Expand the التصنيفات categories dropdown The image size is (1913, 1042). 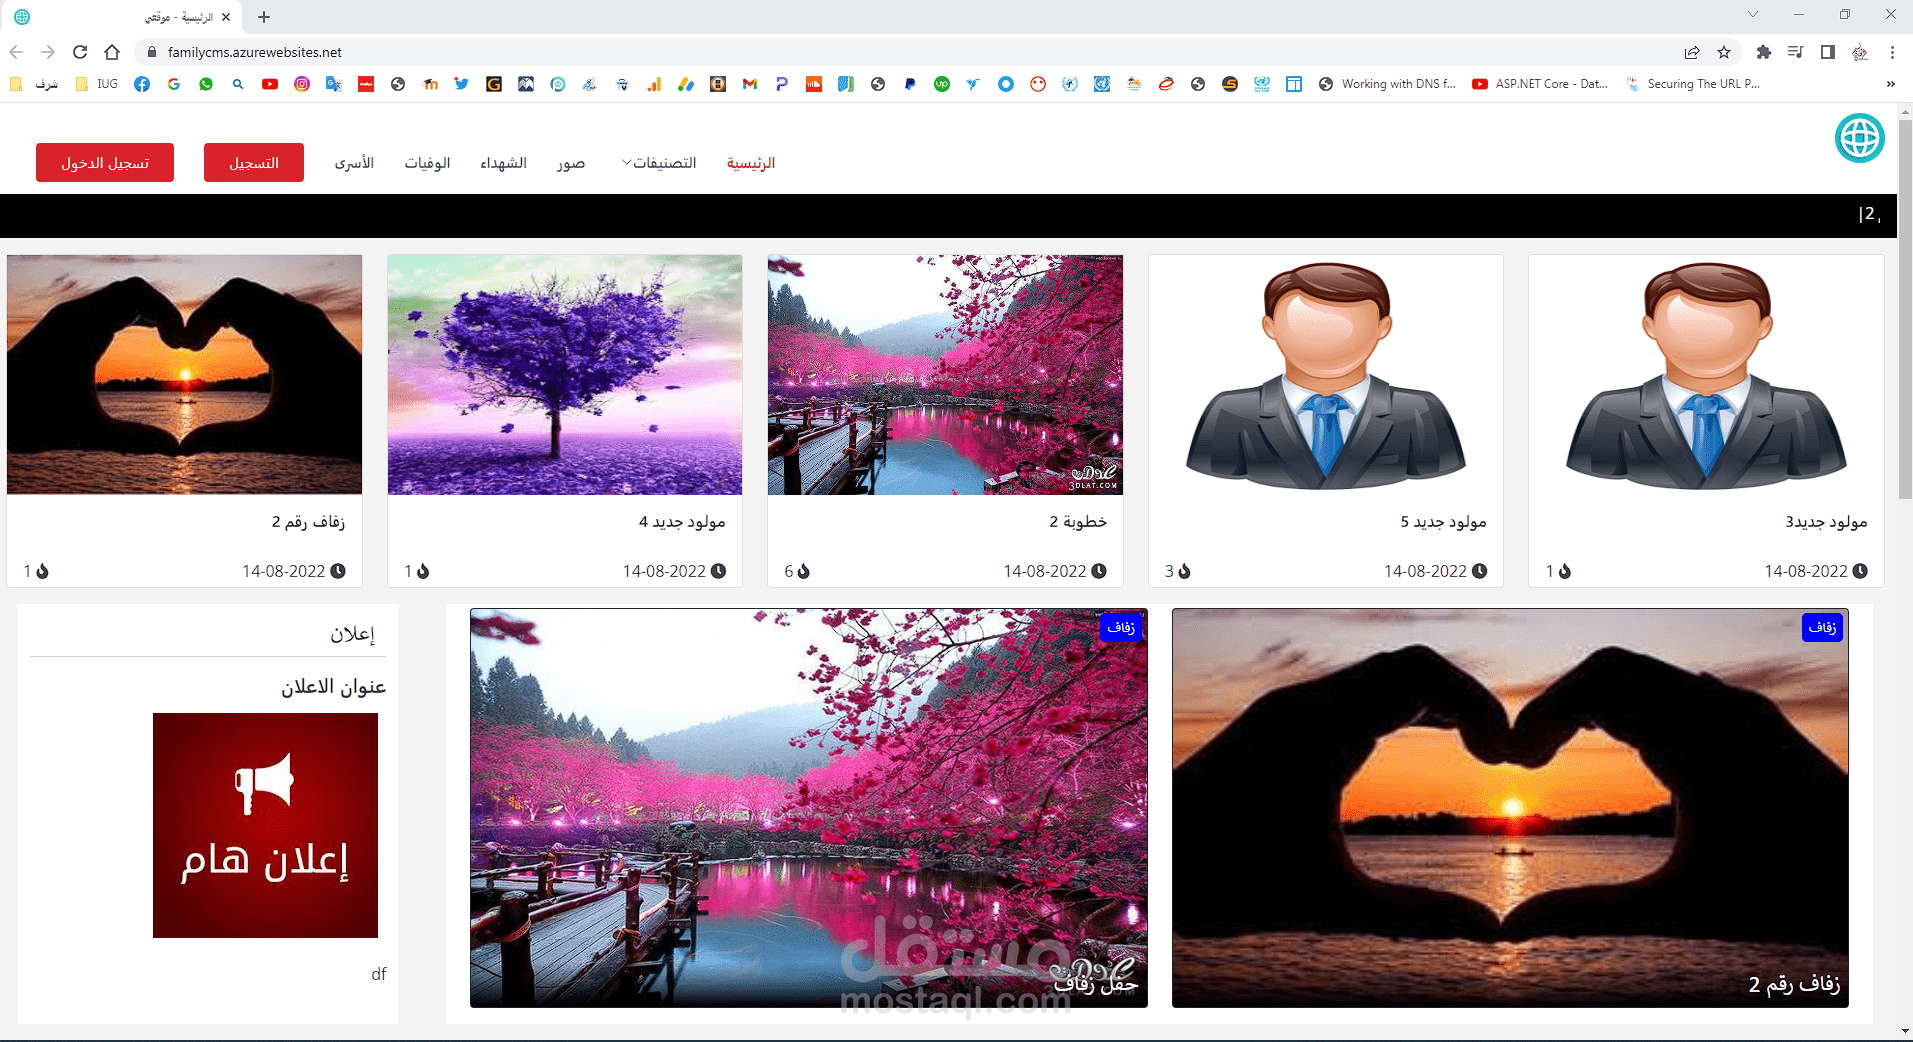coord(659,163)
